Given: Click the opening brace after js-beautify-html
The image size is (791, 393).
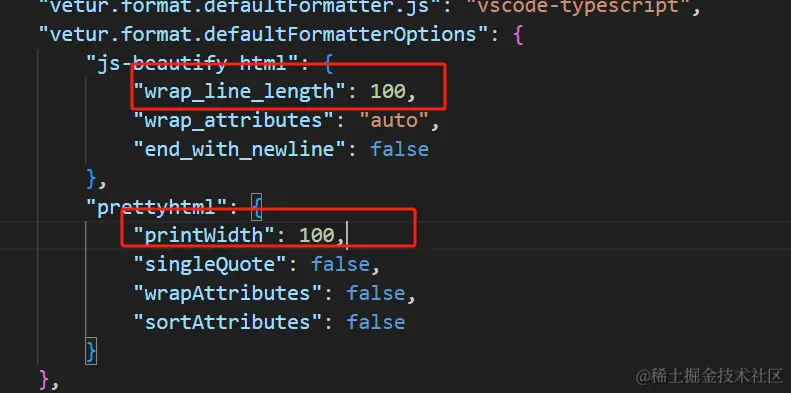Looking at the screenshot, I should [x=328, y=64].
